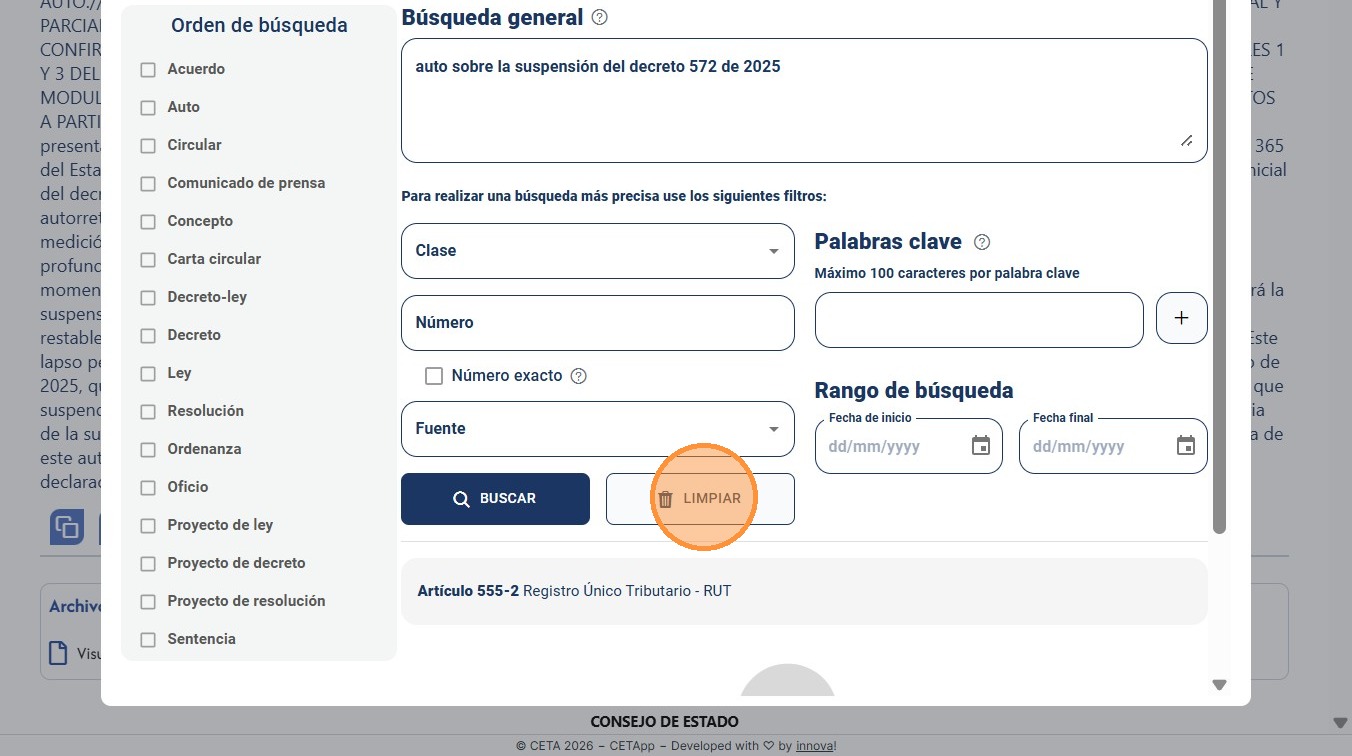The width and height of the screenshot is (1352, 756).
Task: Open Artículo 555-2 Registro Único Tributario result
Action: coord(804,591)
